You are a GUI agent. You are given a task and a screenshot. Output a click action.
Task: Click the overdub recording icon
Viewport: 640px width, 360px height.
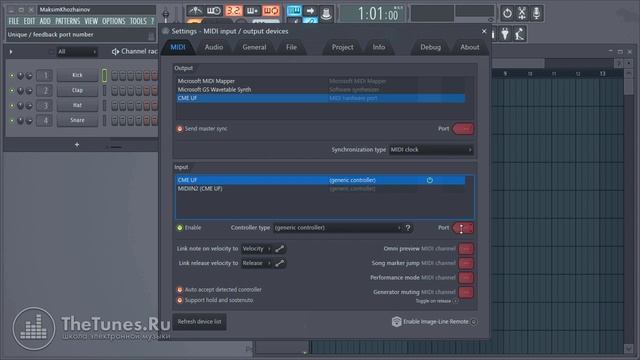point(252,10)
